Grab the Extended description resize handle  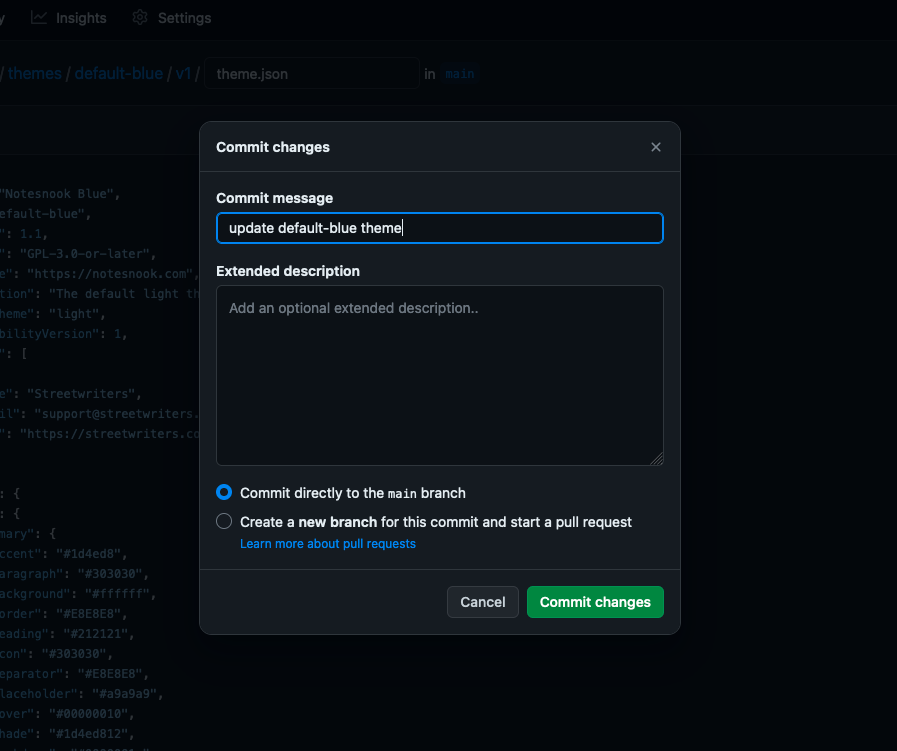click(657, 459)
